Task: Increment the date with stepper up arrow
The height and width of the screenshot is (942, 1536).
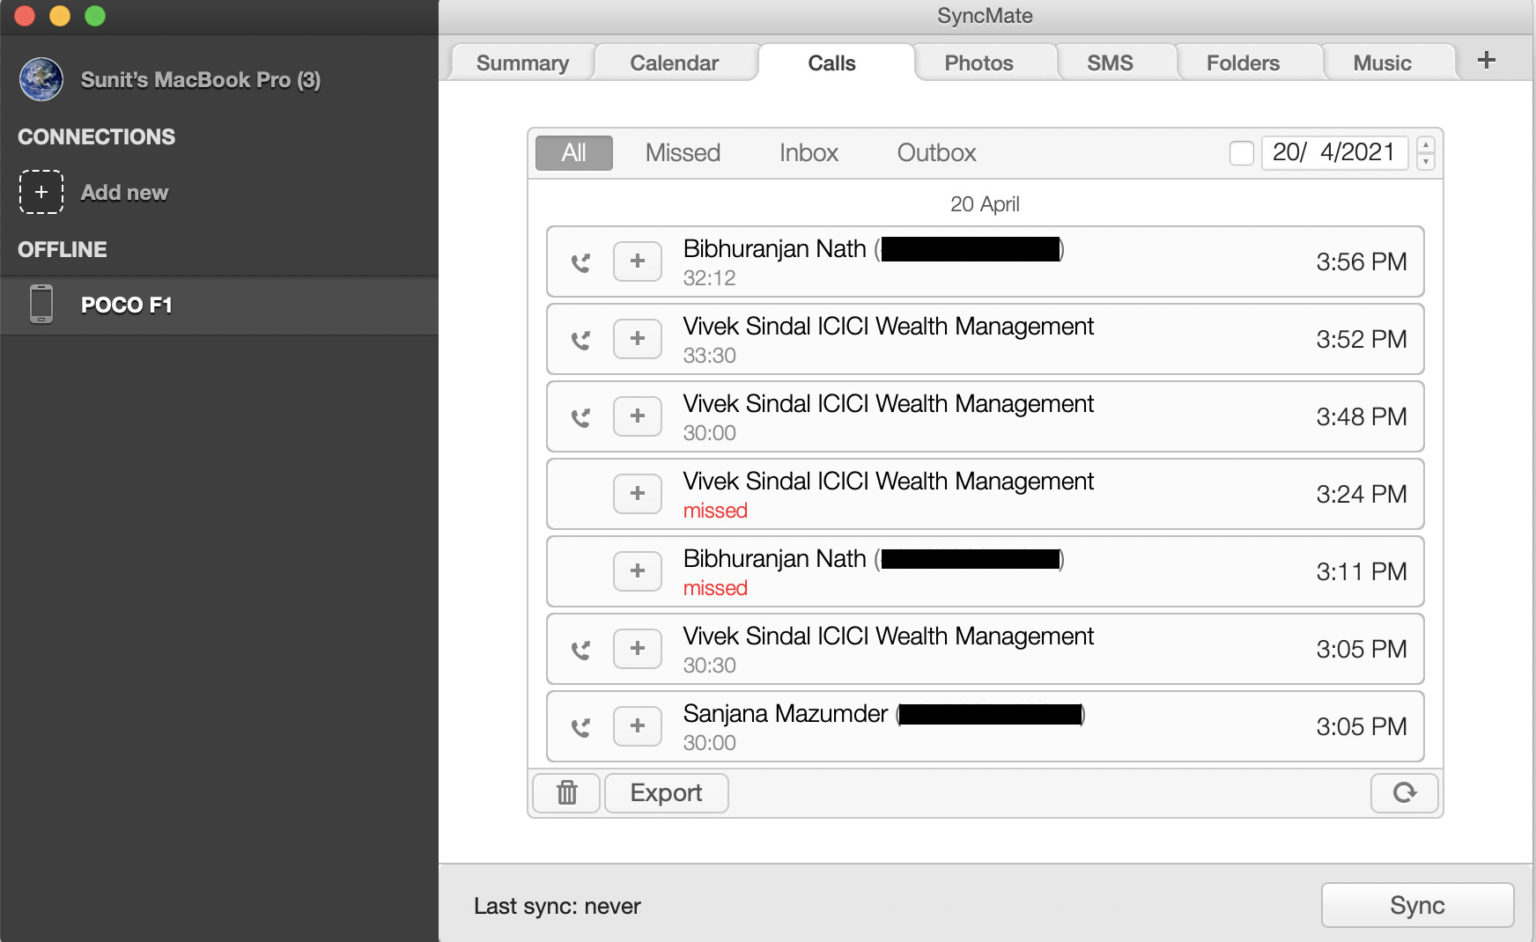Action: (1426, 145)
